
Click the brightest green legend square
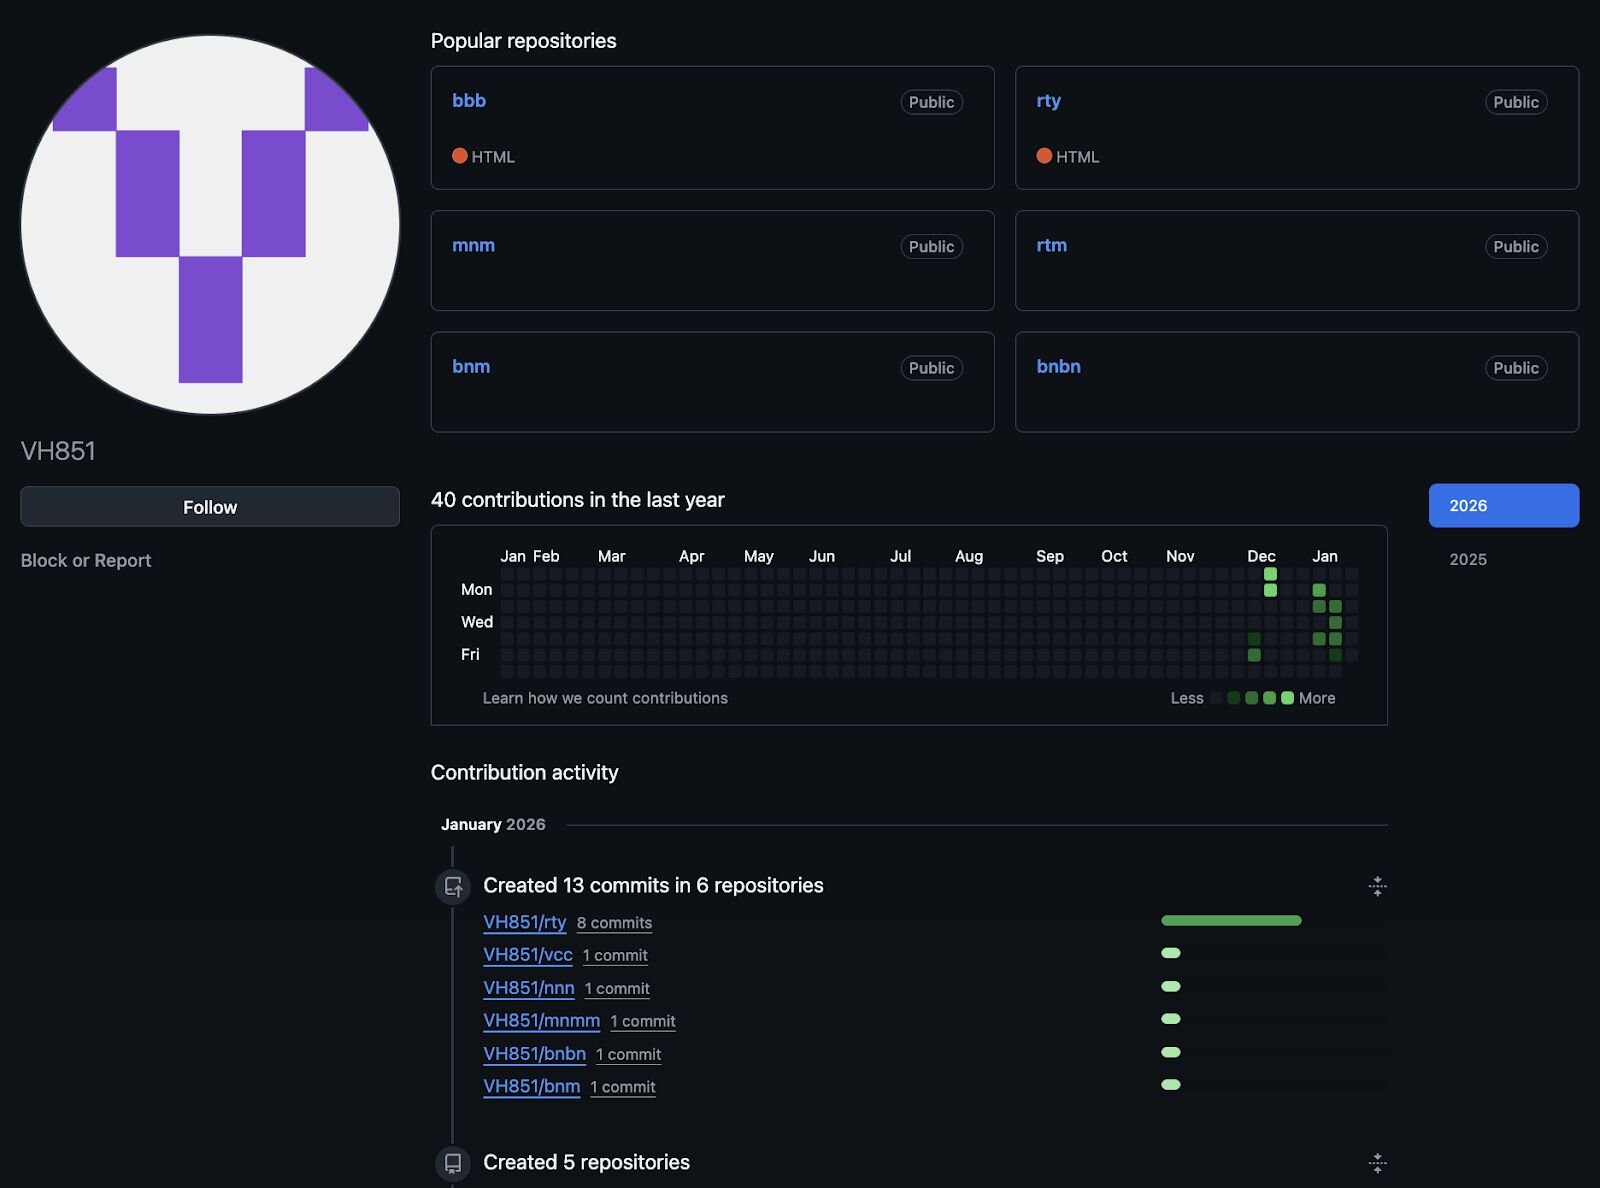pos(1287,698)
